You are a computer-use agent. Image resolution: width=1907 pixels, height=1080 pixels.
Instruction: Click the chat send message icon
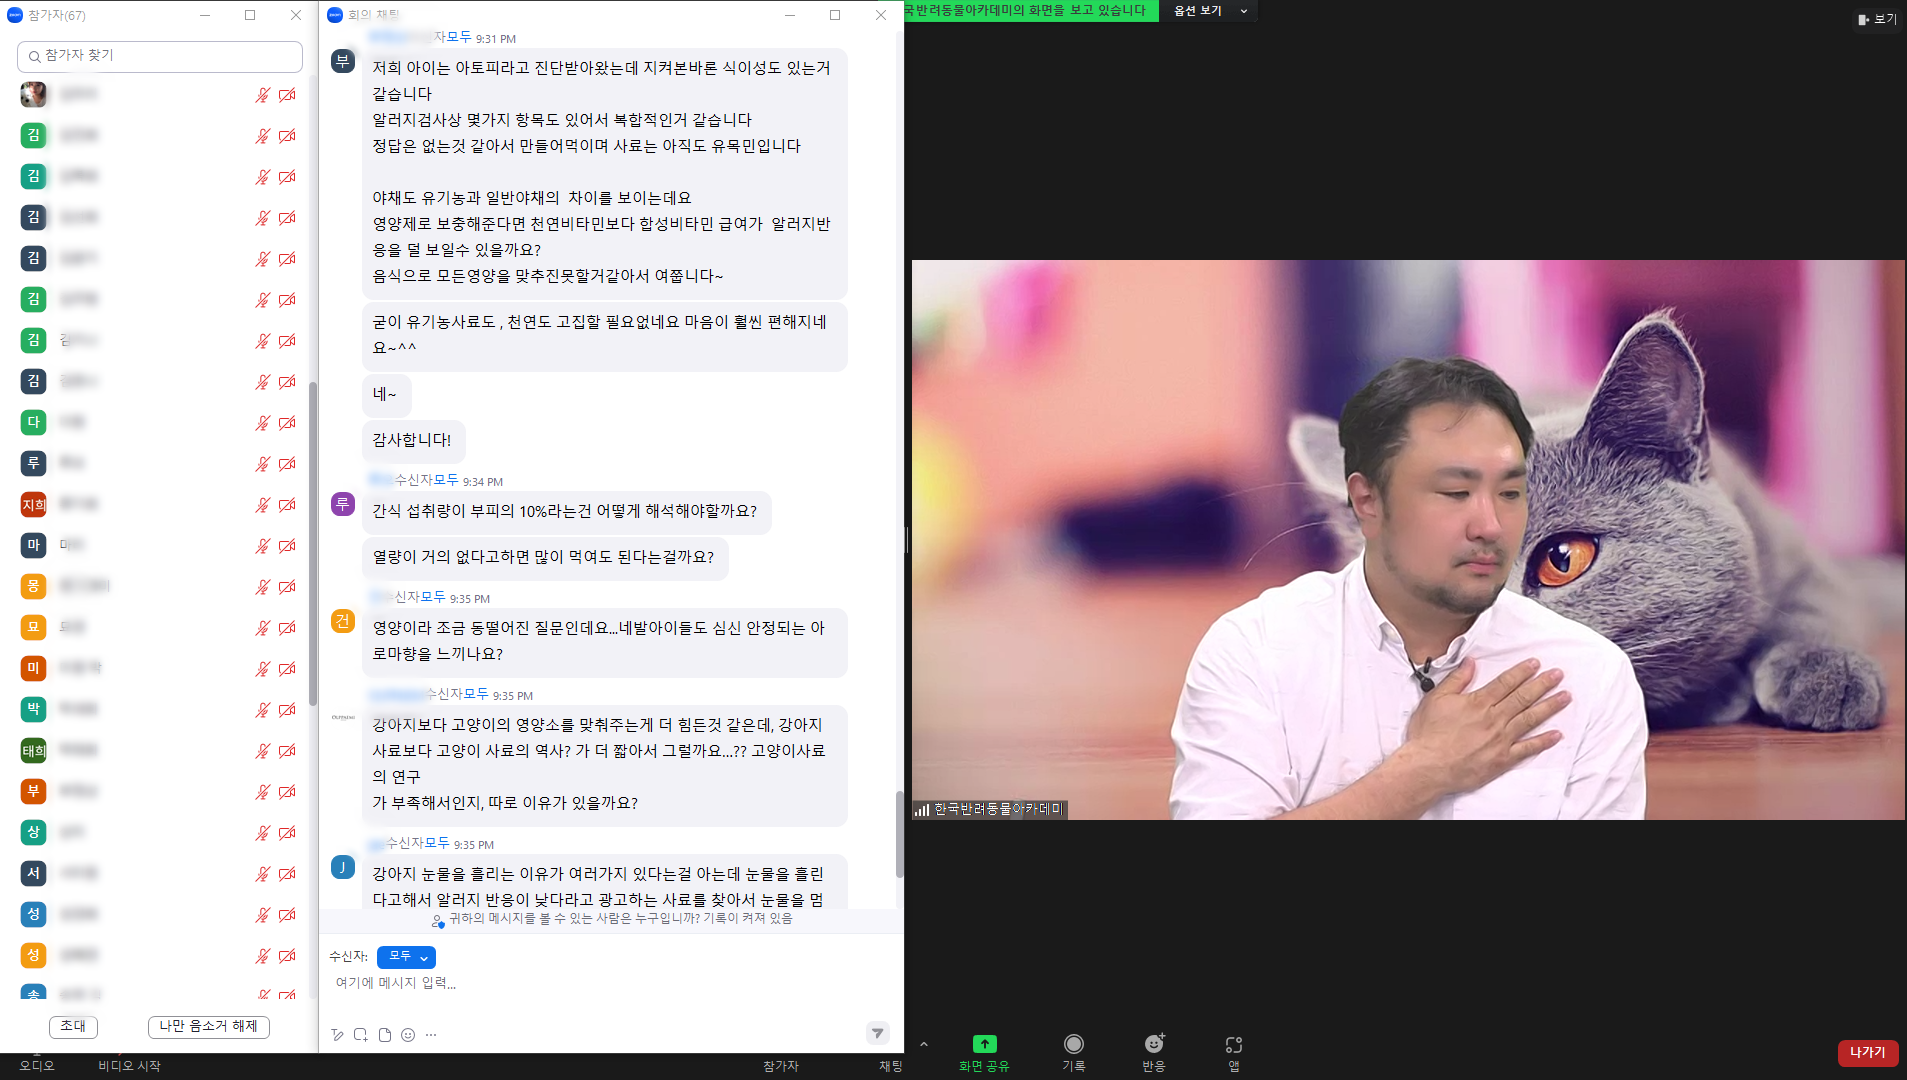877,1033
